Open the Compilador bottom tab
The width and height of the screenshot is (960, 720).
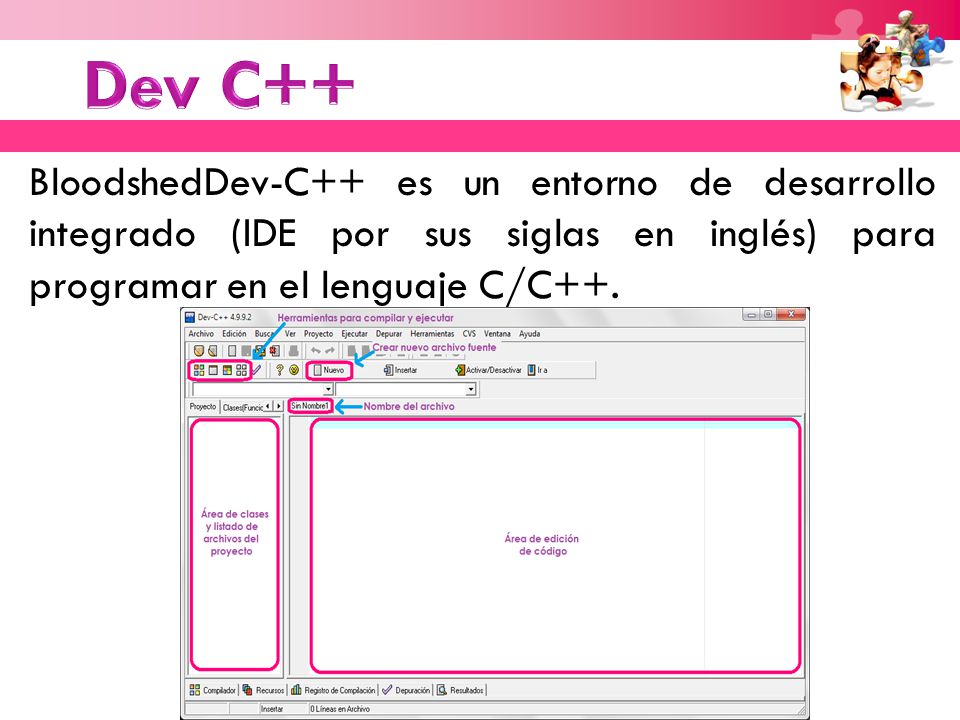click(x=212, y=690)
